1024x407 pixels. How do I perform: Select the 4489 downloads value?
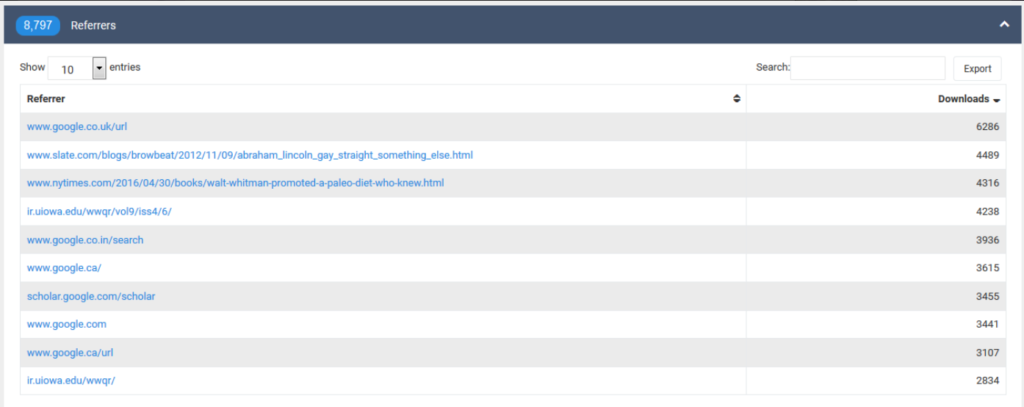pos(987,155)
